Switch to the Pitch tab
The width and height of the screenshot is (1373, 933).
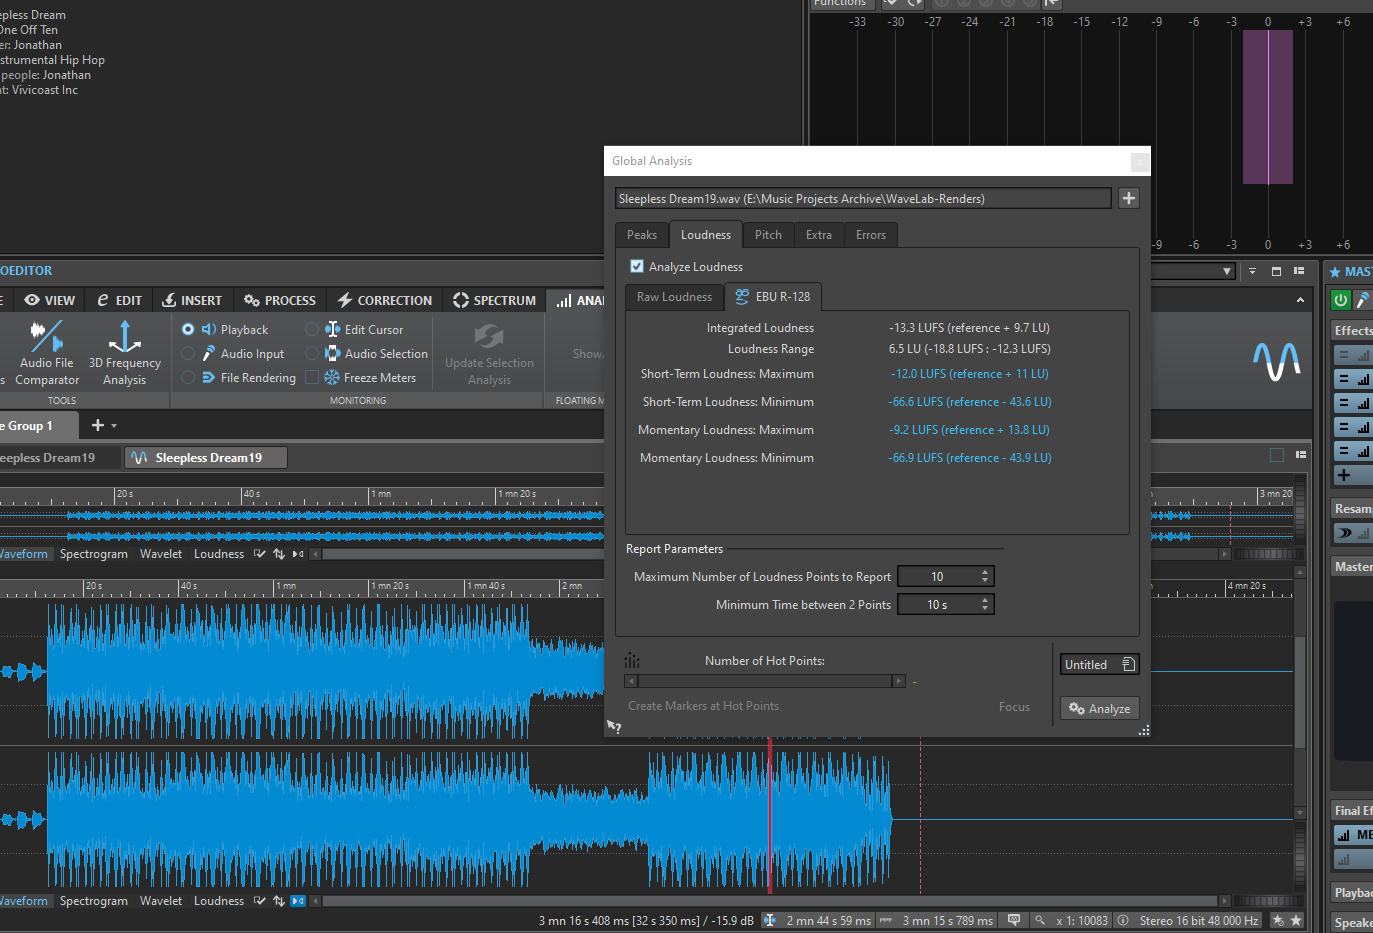768,235
